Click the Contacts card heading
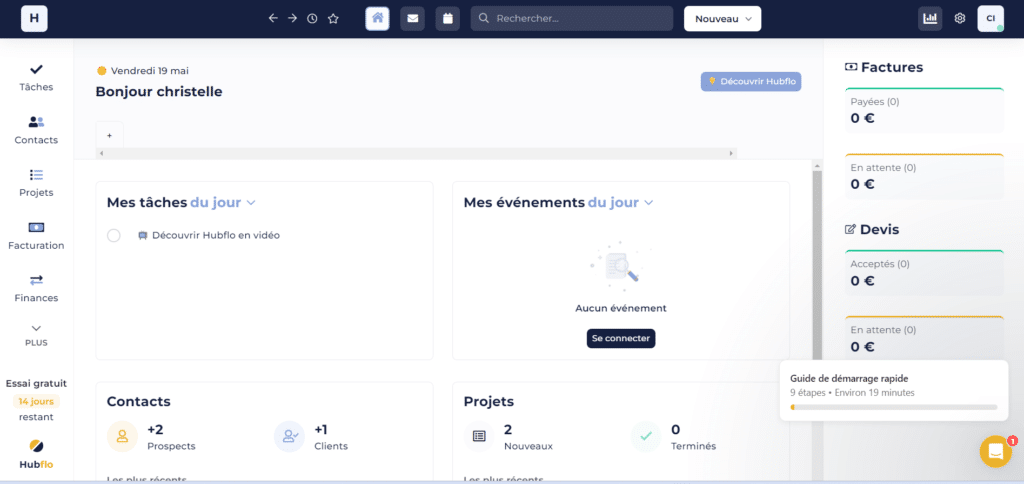Viewport: 1024px width, 484px height. click(x=138, y=401)
